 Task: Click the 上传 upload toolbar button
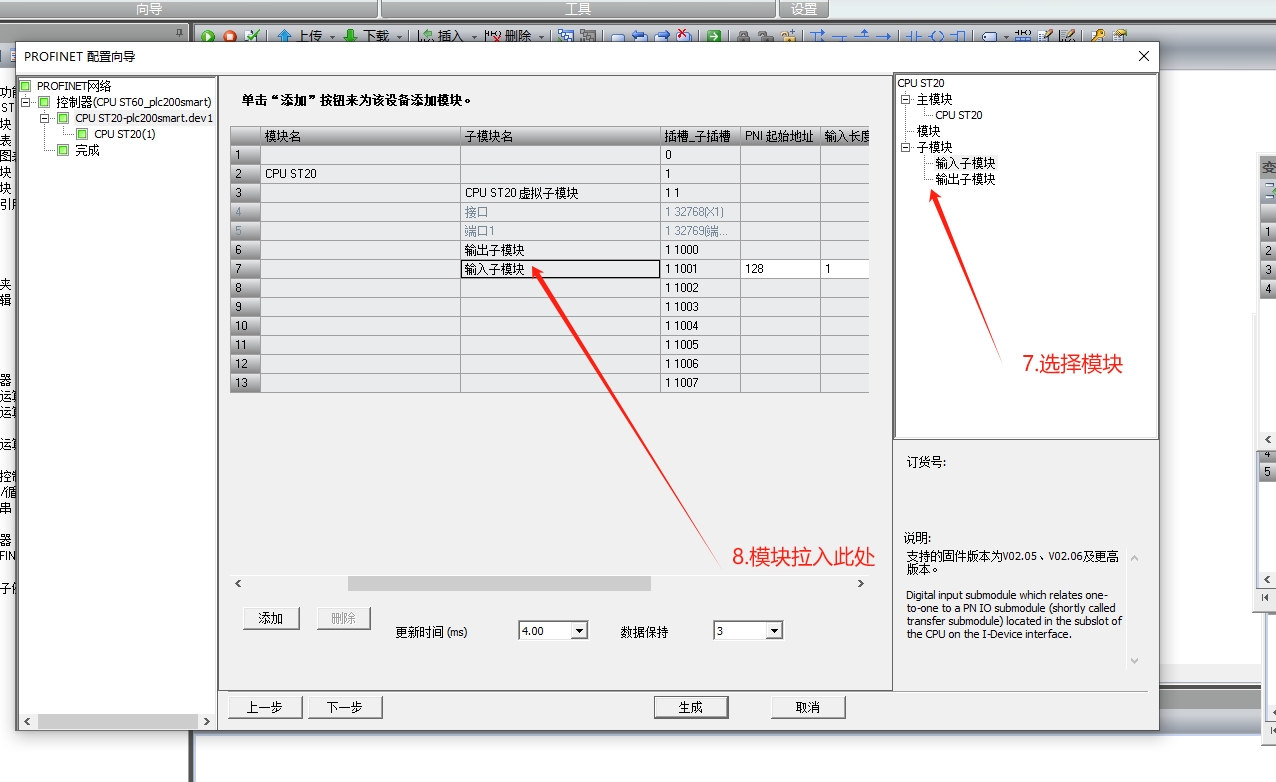click(x=299, y=36)
